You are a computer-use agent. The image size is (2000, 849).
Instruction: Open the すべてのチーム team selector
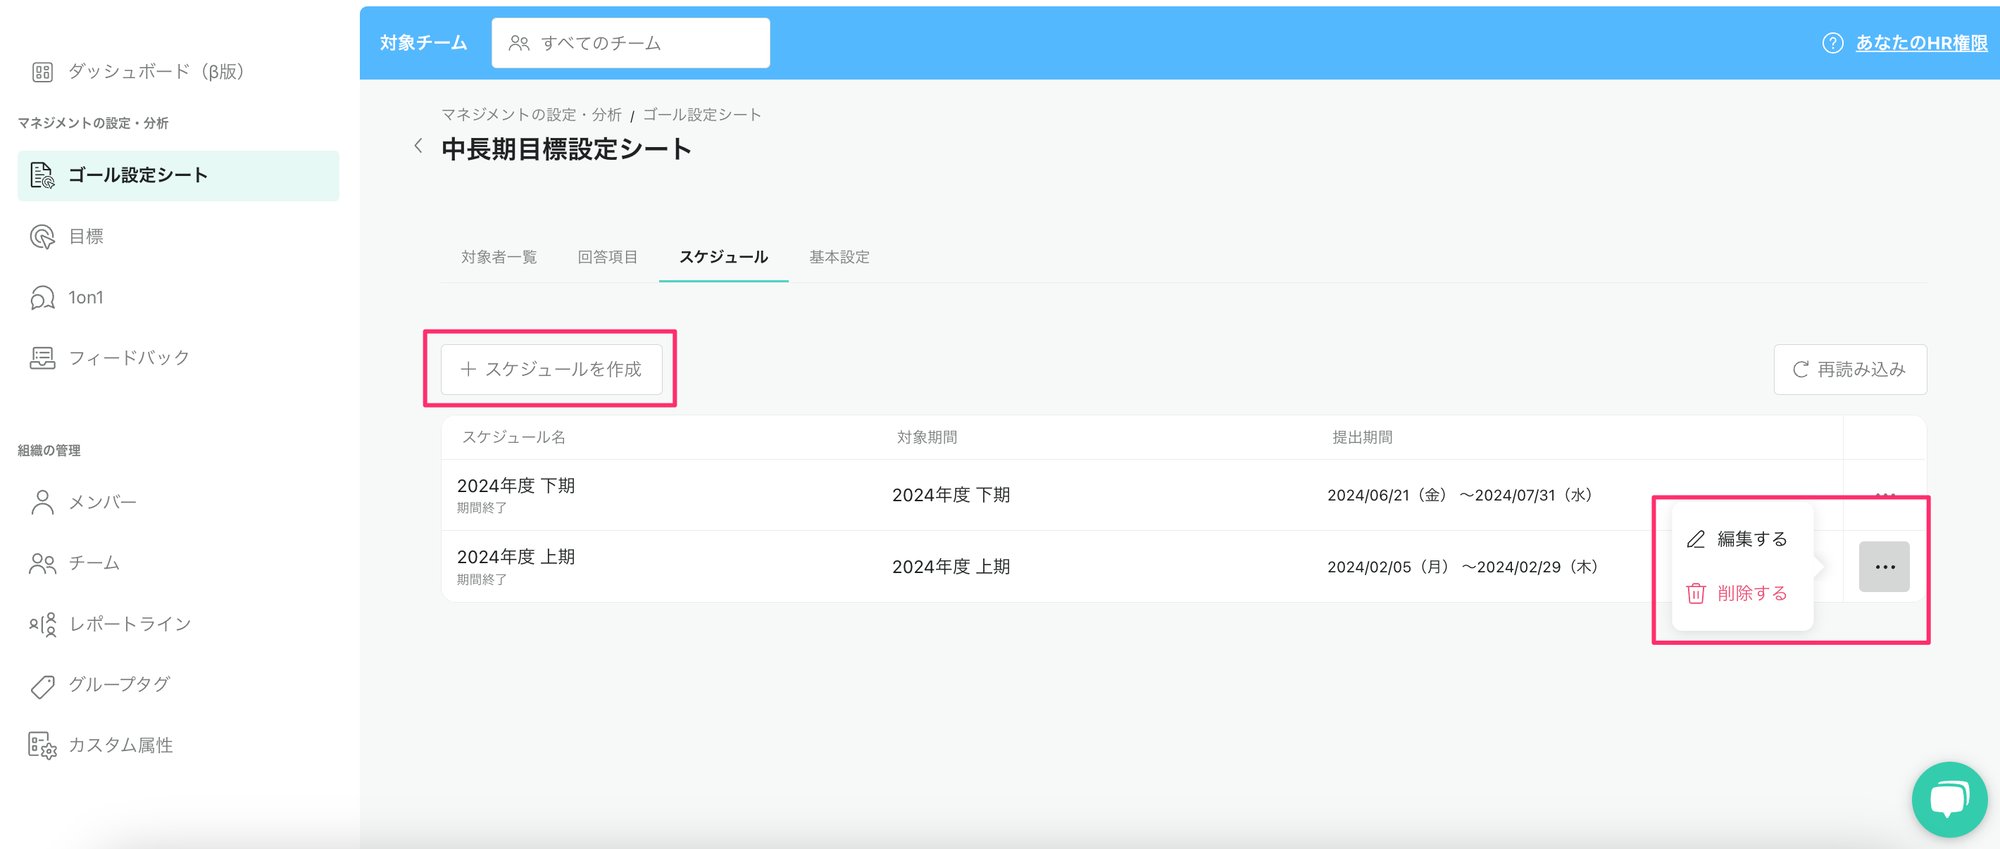[630, 43]
